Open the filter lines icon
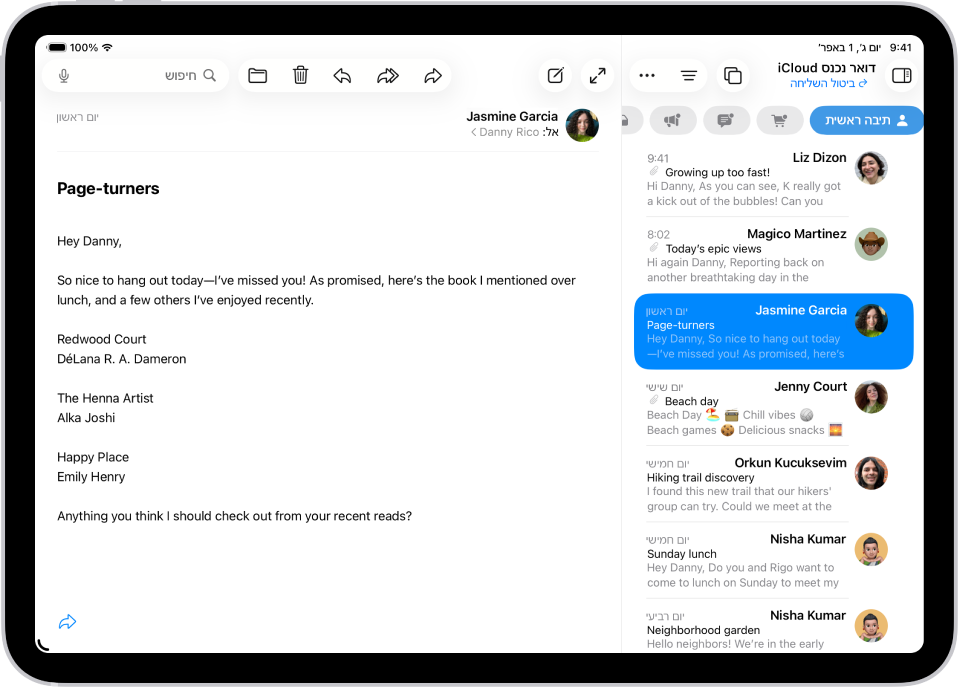 689,75
